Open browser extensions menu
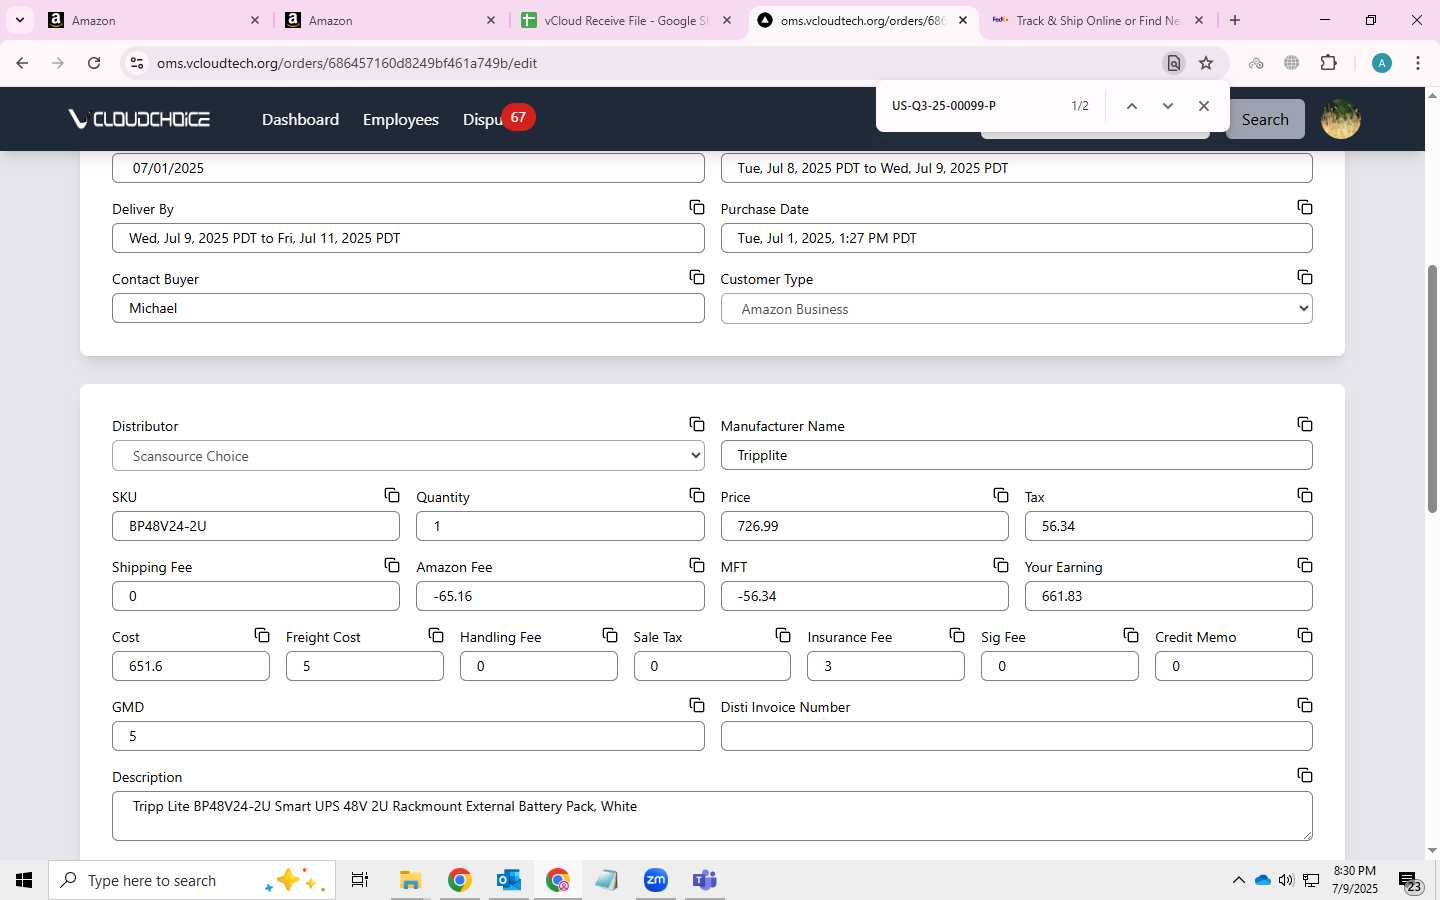 pos(1328,63)
